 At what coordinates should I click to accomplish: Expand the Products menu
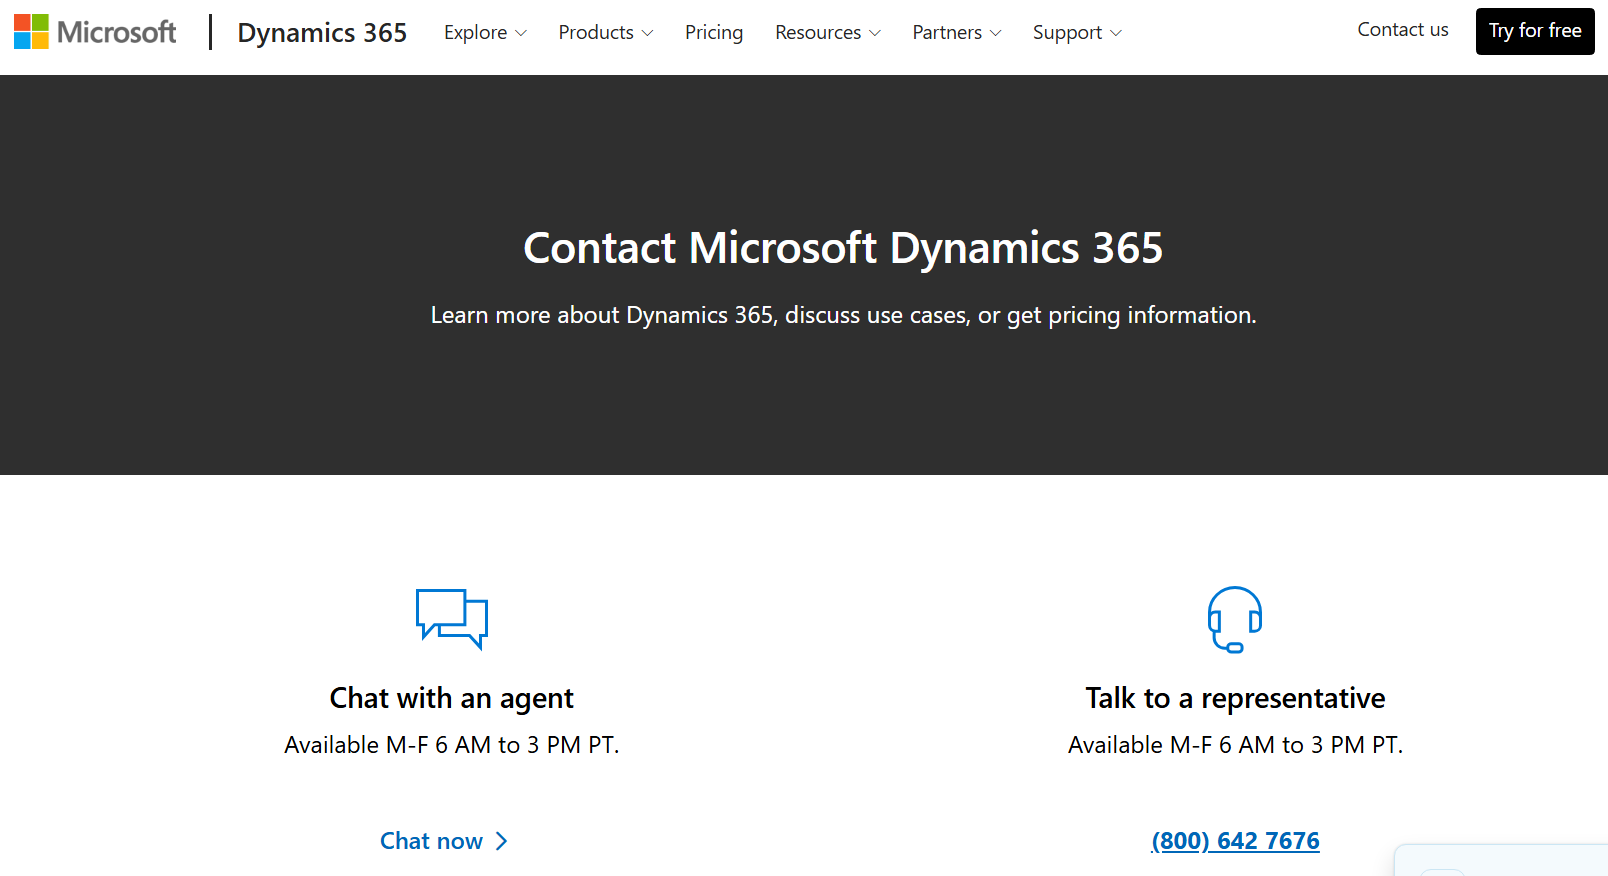pos(606,32)
